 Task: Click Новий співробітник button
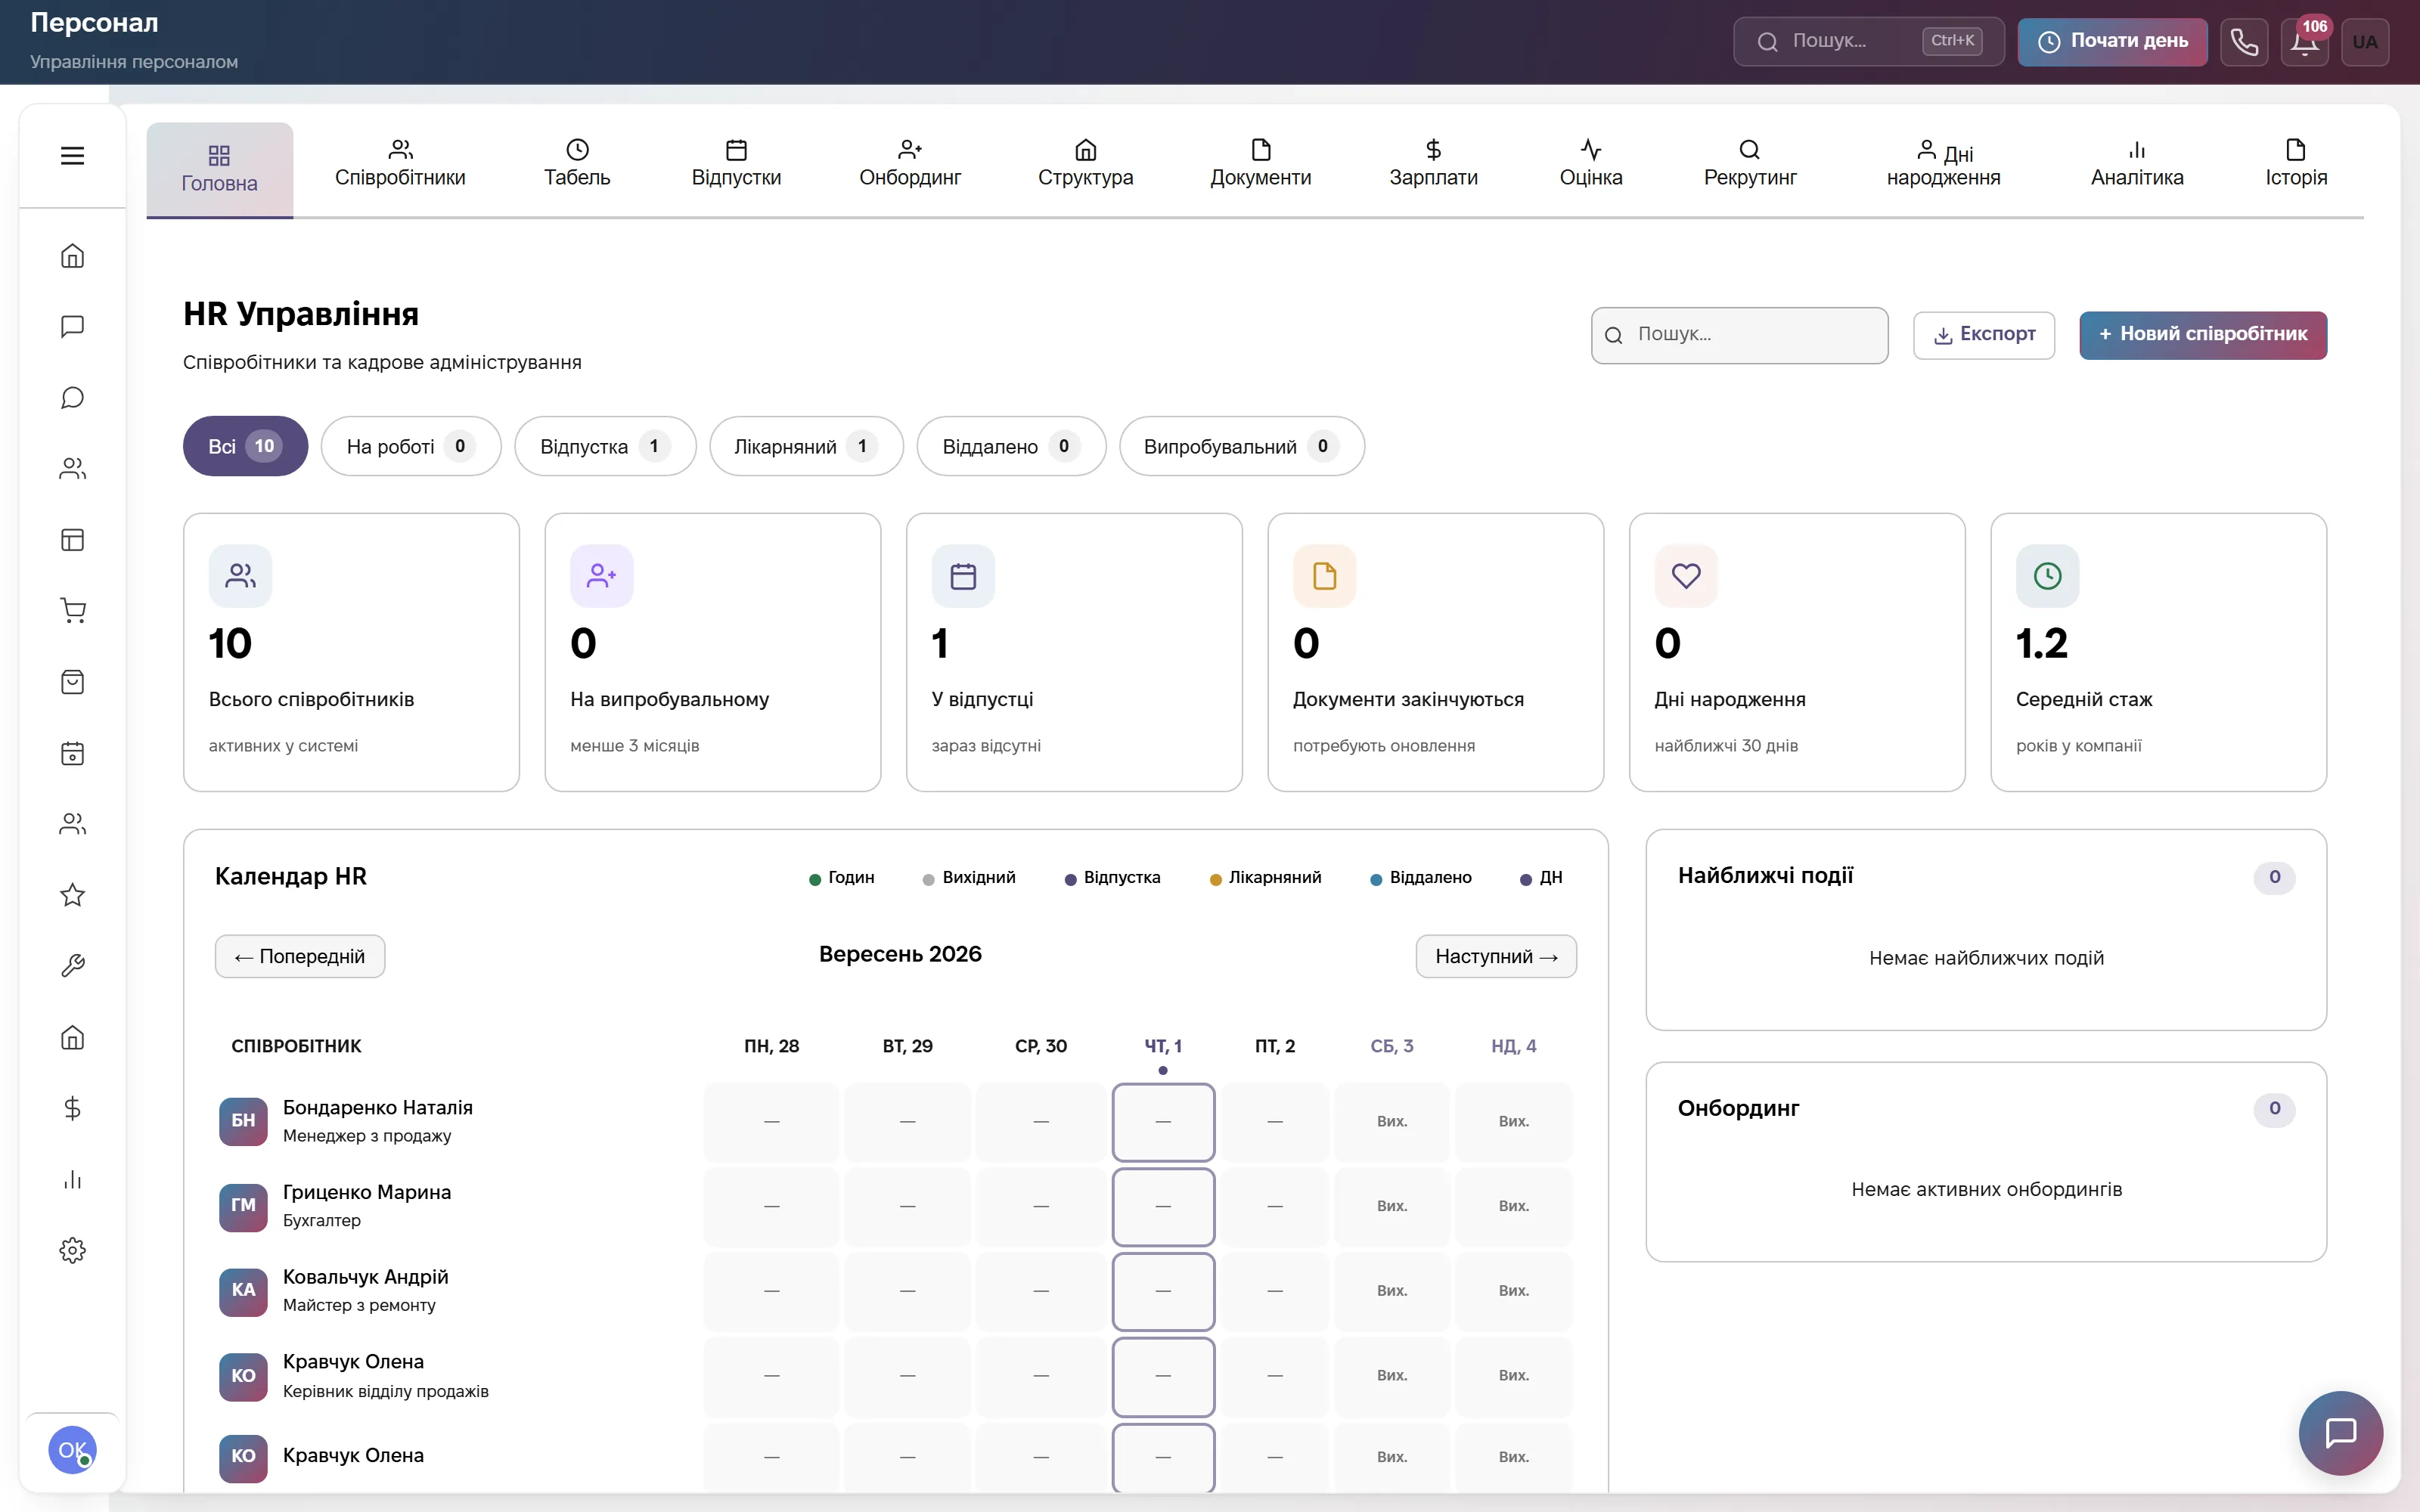click(2203, 335)
